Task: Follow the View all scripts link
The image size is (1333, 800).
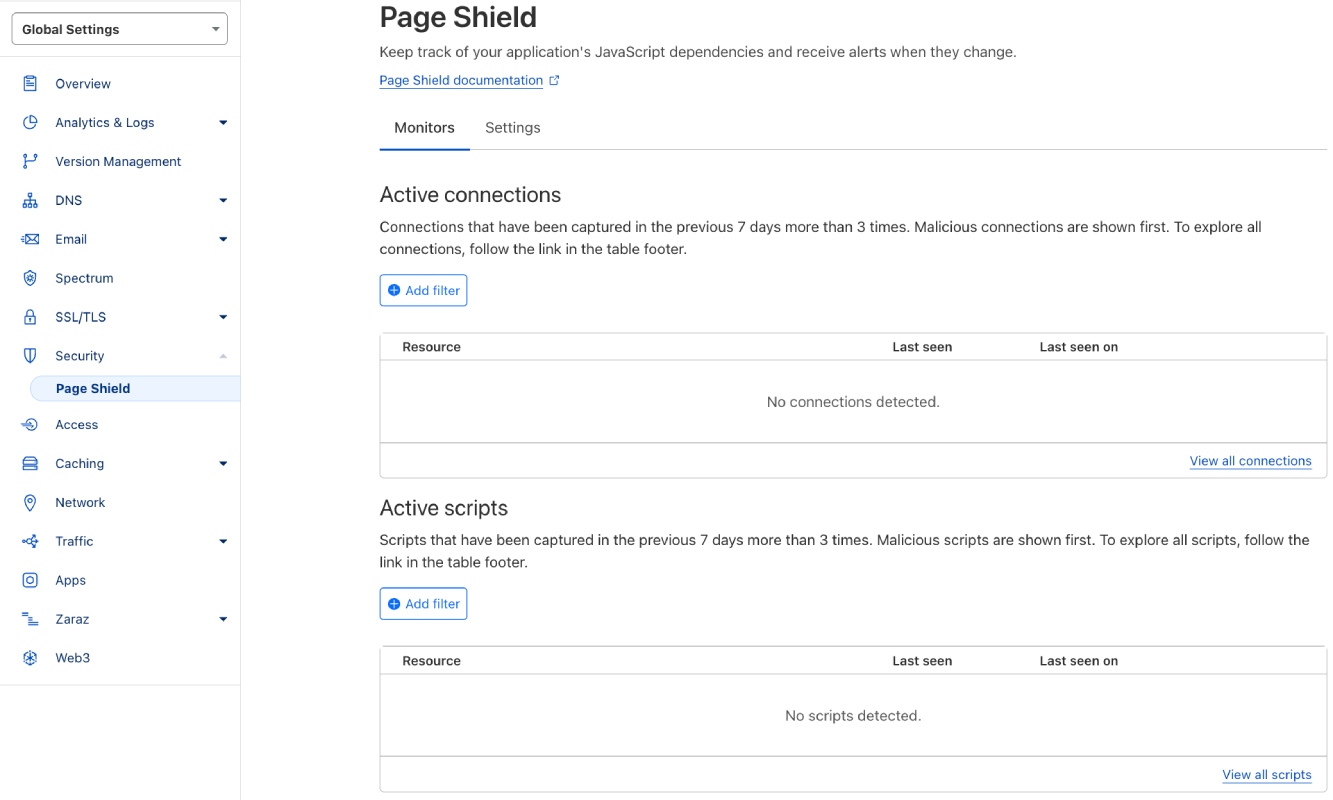Action: click(1266, 775)
